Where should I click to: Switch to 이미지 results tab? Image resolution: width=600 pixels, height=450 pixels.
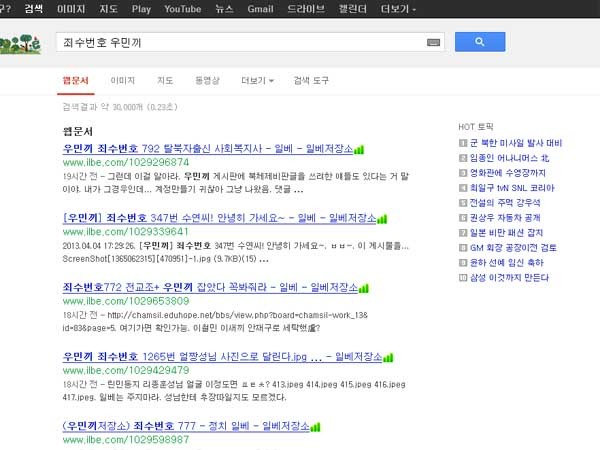click(122, 80)
